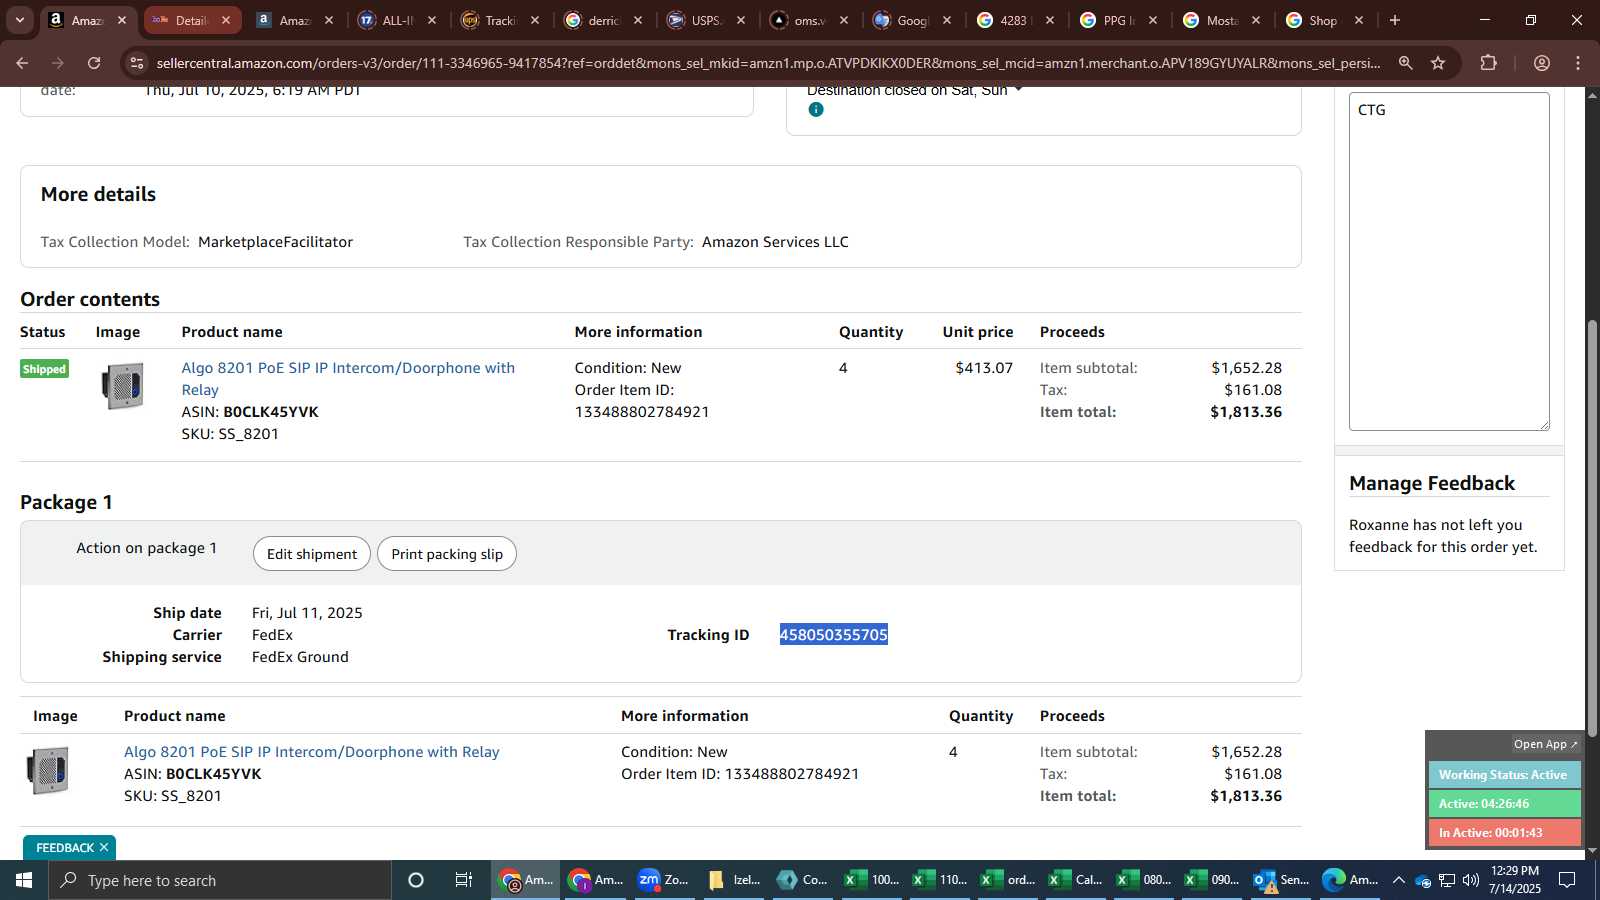Open browser extensions puzzle icon
The width and height of the screenshot is (1600, 900).
1488,63
